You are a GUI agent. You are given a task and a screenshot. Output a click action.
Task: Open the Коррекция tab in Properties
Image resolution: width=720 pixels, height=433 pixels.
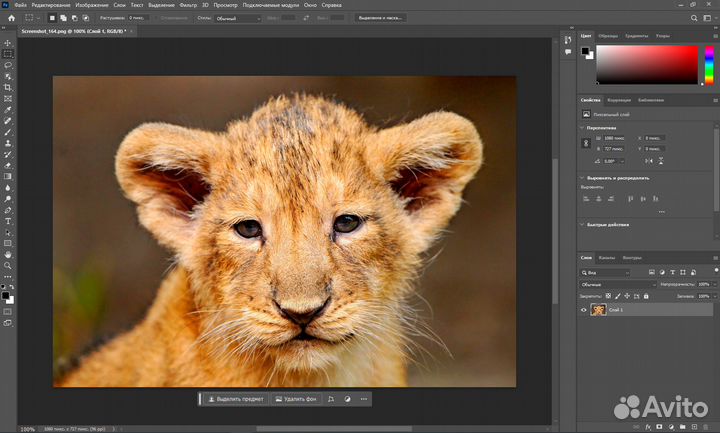pos(619,100)
